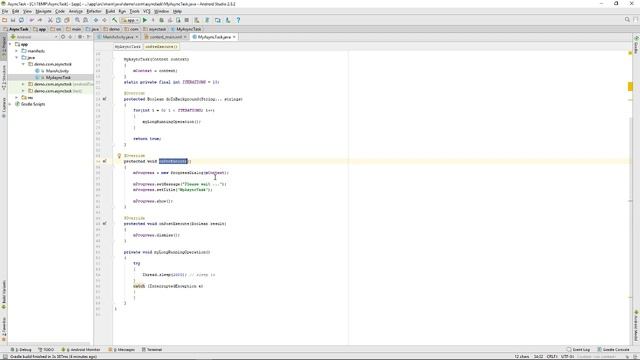The image size is (640, 360).
Task: Open the Debug tool window button
Action: click(x=21, y=350)
